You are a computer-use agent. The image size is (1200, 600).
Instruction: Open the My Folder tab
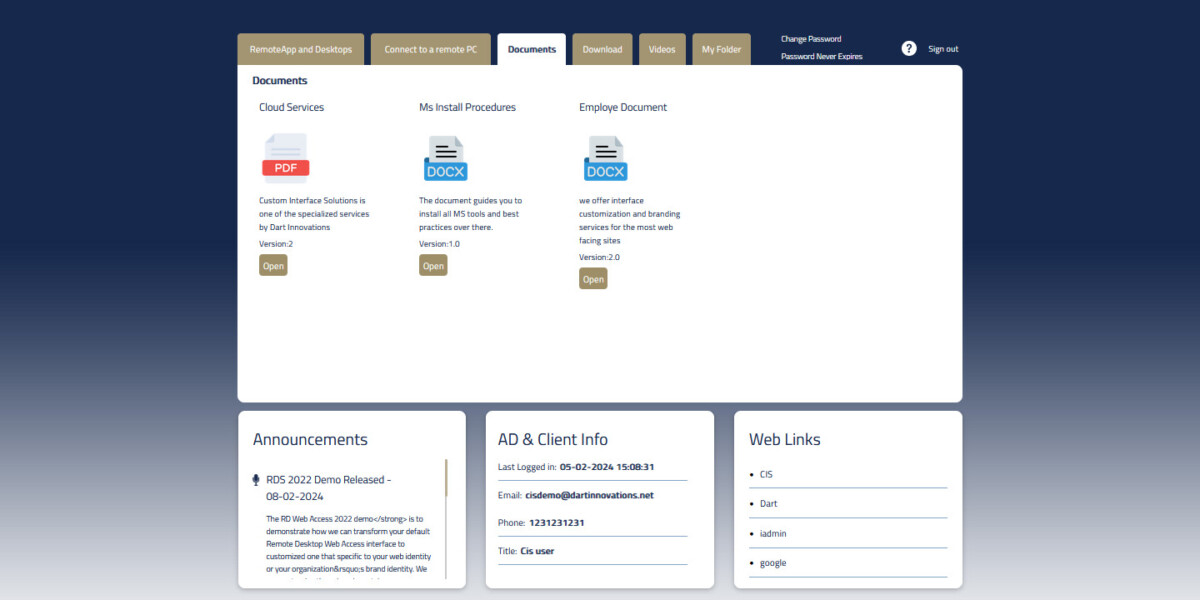721,50
